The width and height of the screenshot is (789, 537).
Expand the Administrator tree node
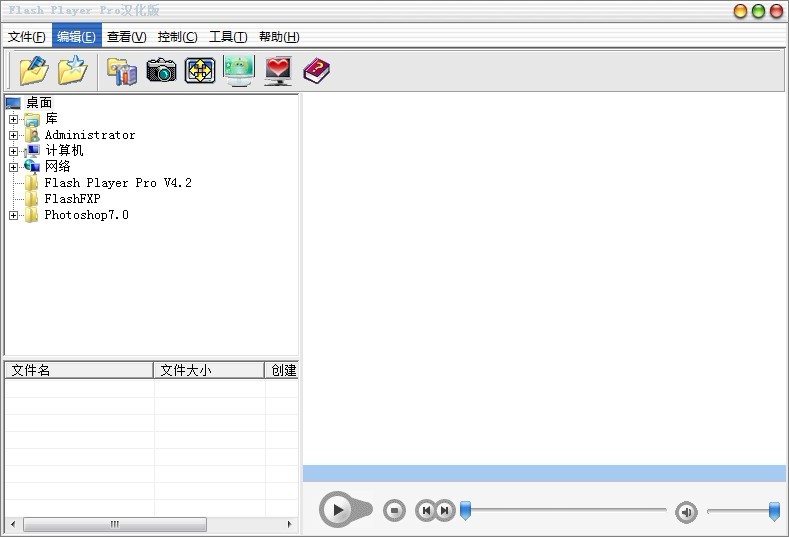(x=13, y=136)
